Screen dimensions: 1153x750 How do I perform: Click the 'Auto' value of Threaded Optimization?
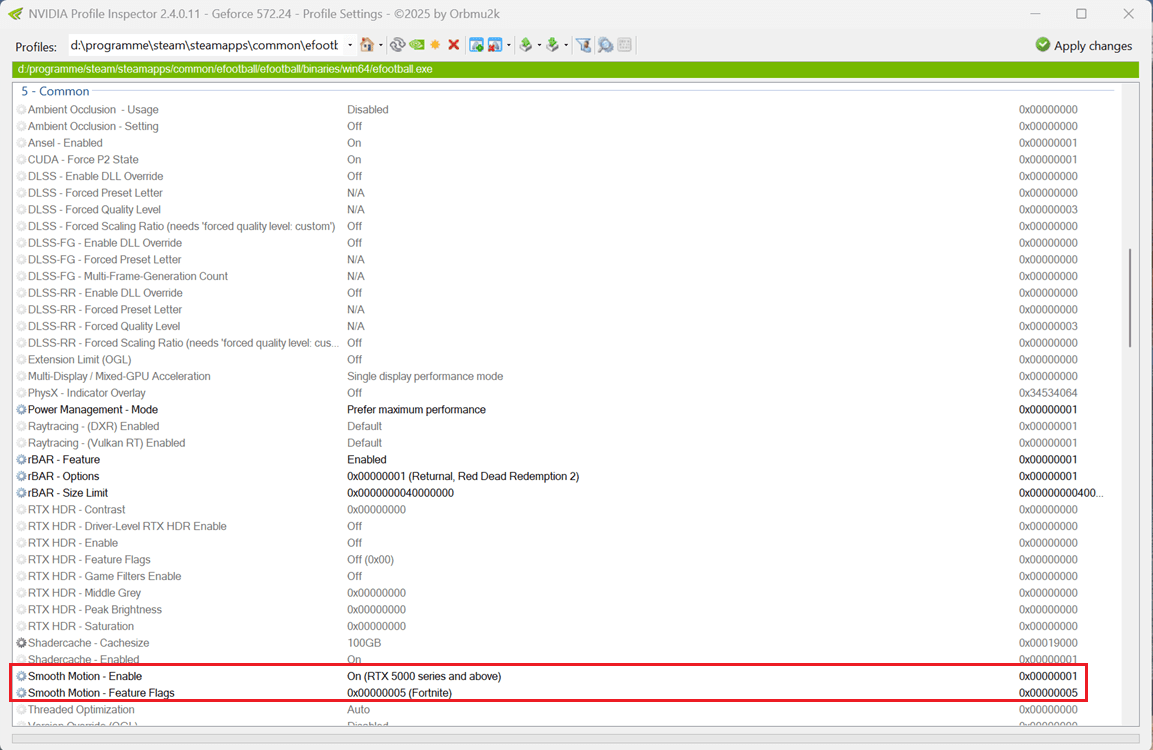(358, 710)
